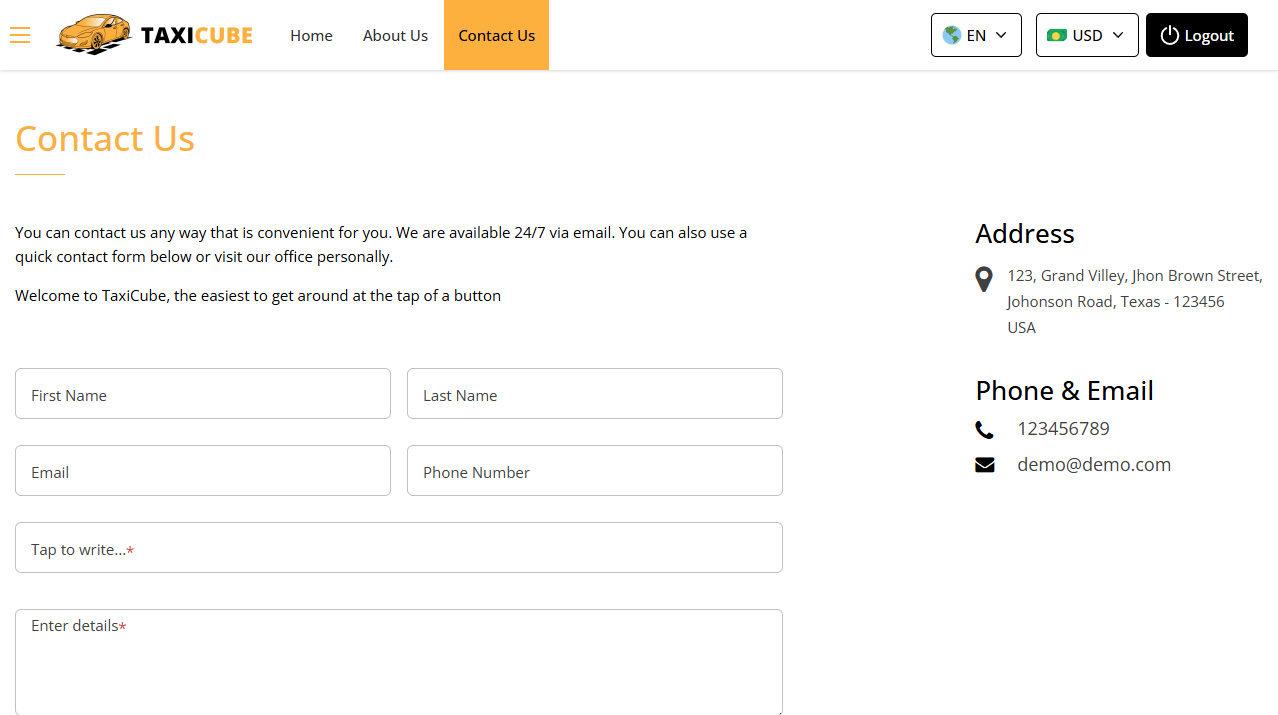Click the phone handset icon
Screen dimensions: 1278x715
click(985, 430)
